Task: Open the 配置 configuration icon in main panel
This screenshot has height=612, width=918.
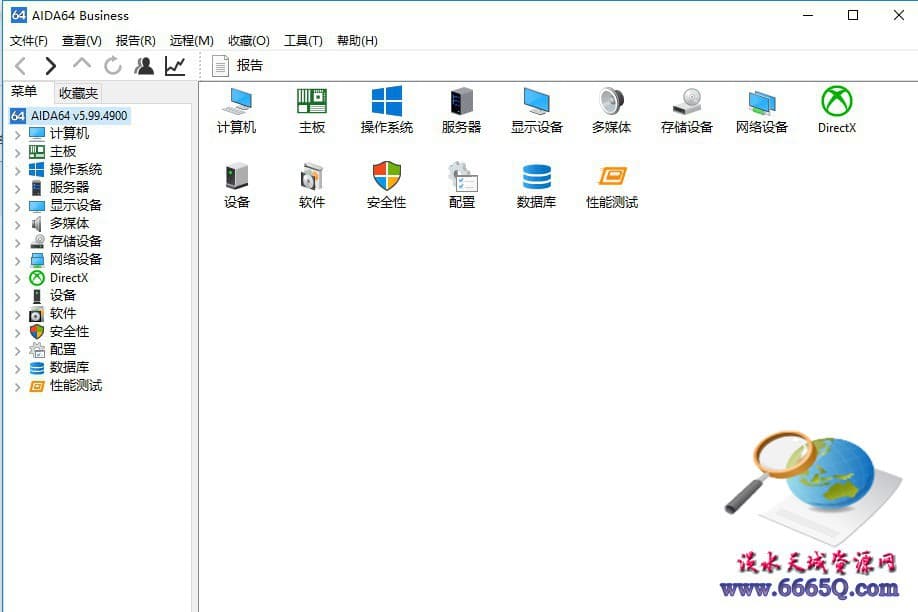Action: tap(462, 185)
